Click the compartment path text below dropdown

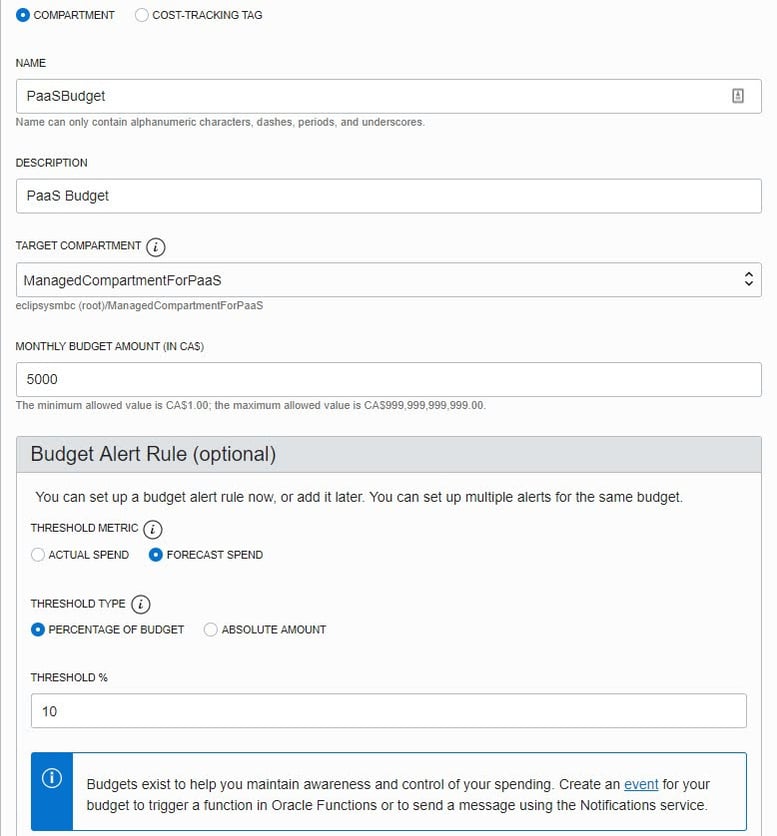[x=139, y=306]
